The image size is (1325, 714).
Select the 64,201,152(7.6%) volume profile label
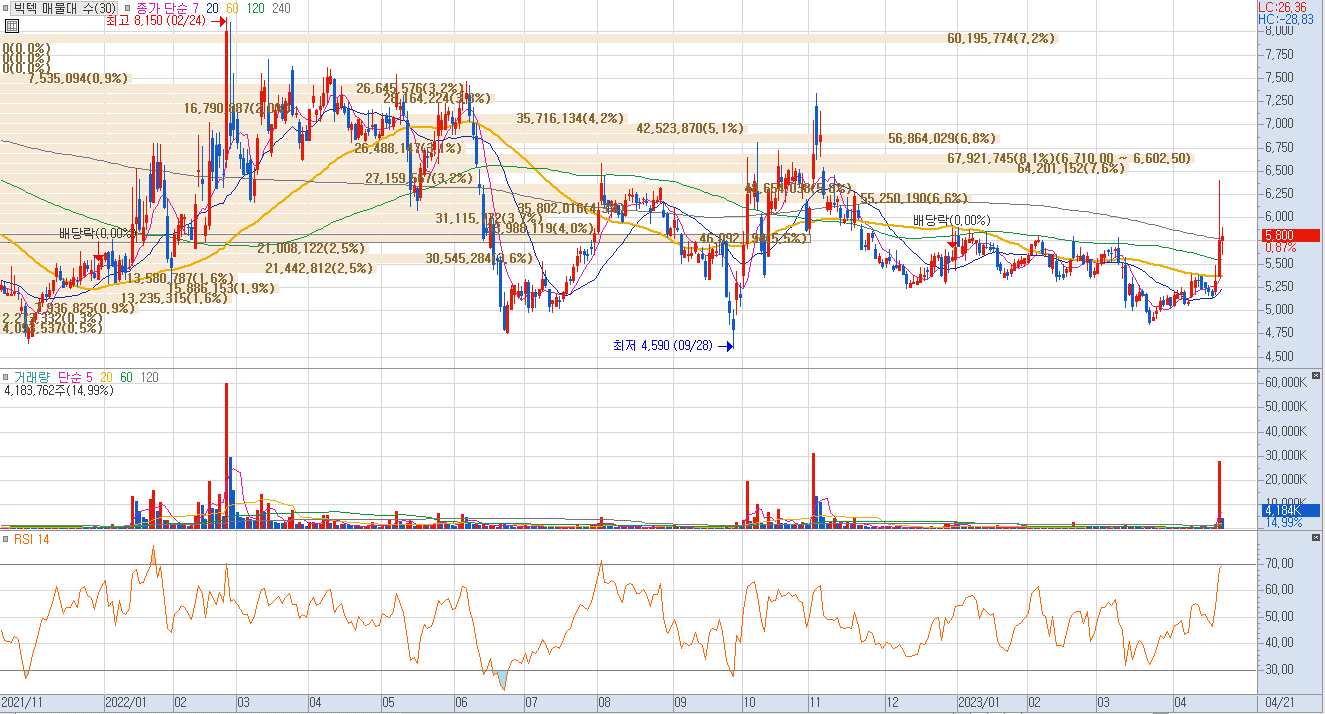pyautogui.click(x=1071, y=169)
